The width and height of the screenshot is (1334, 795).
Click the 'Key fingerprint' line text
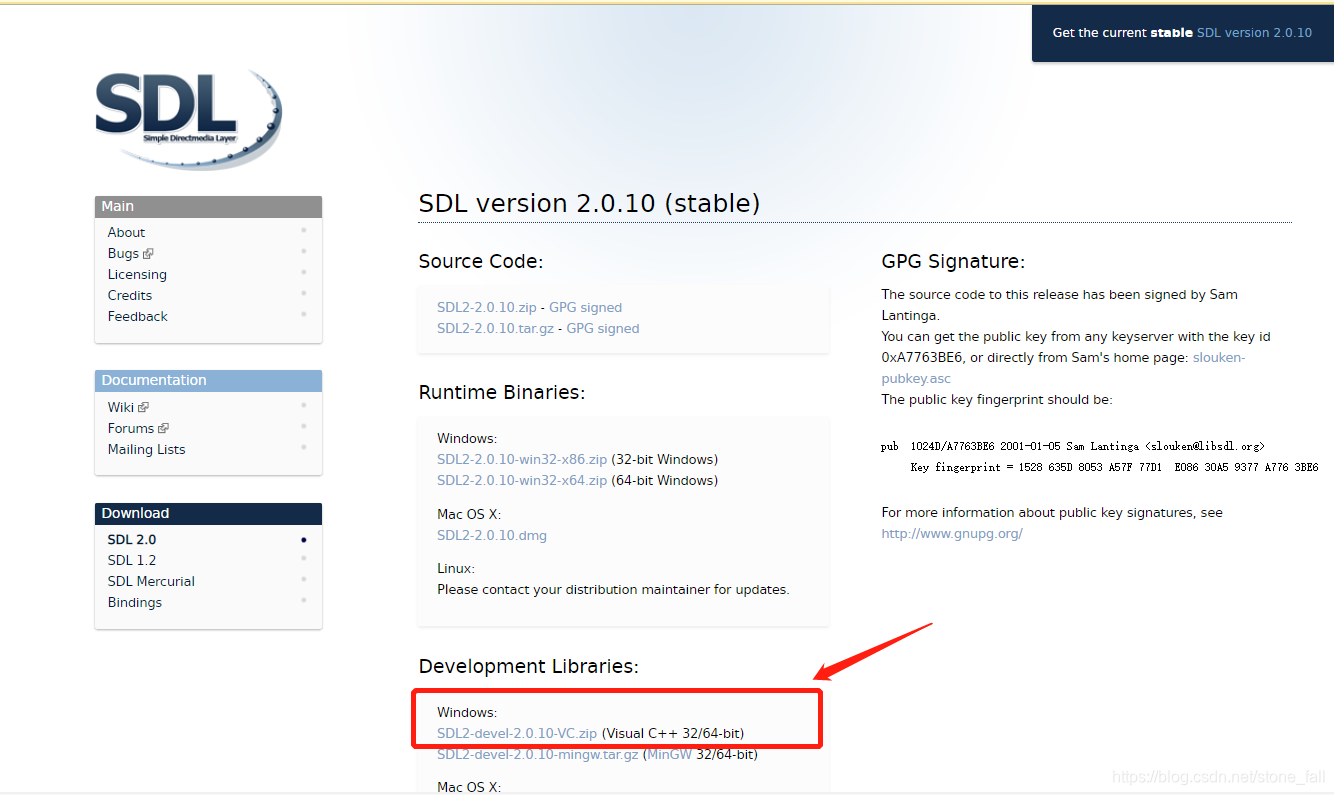(1114, 467)
